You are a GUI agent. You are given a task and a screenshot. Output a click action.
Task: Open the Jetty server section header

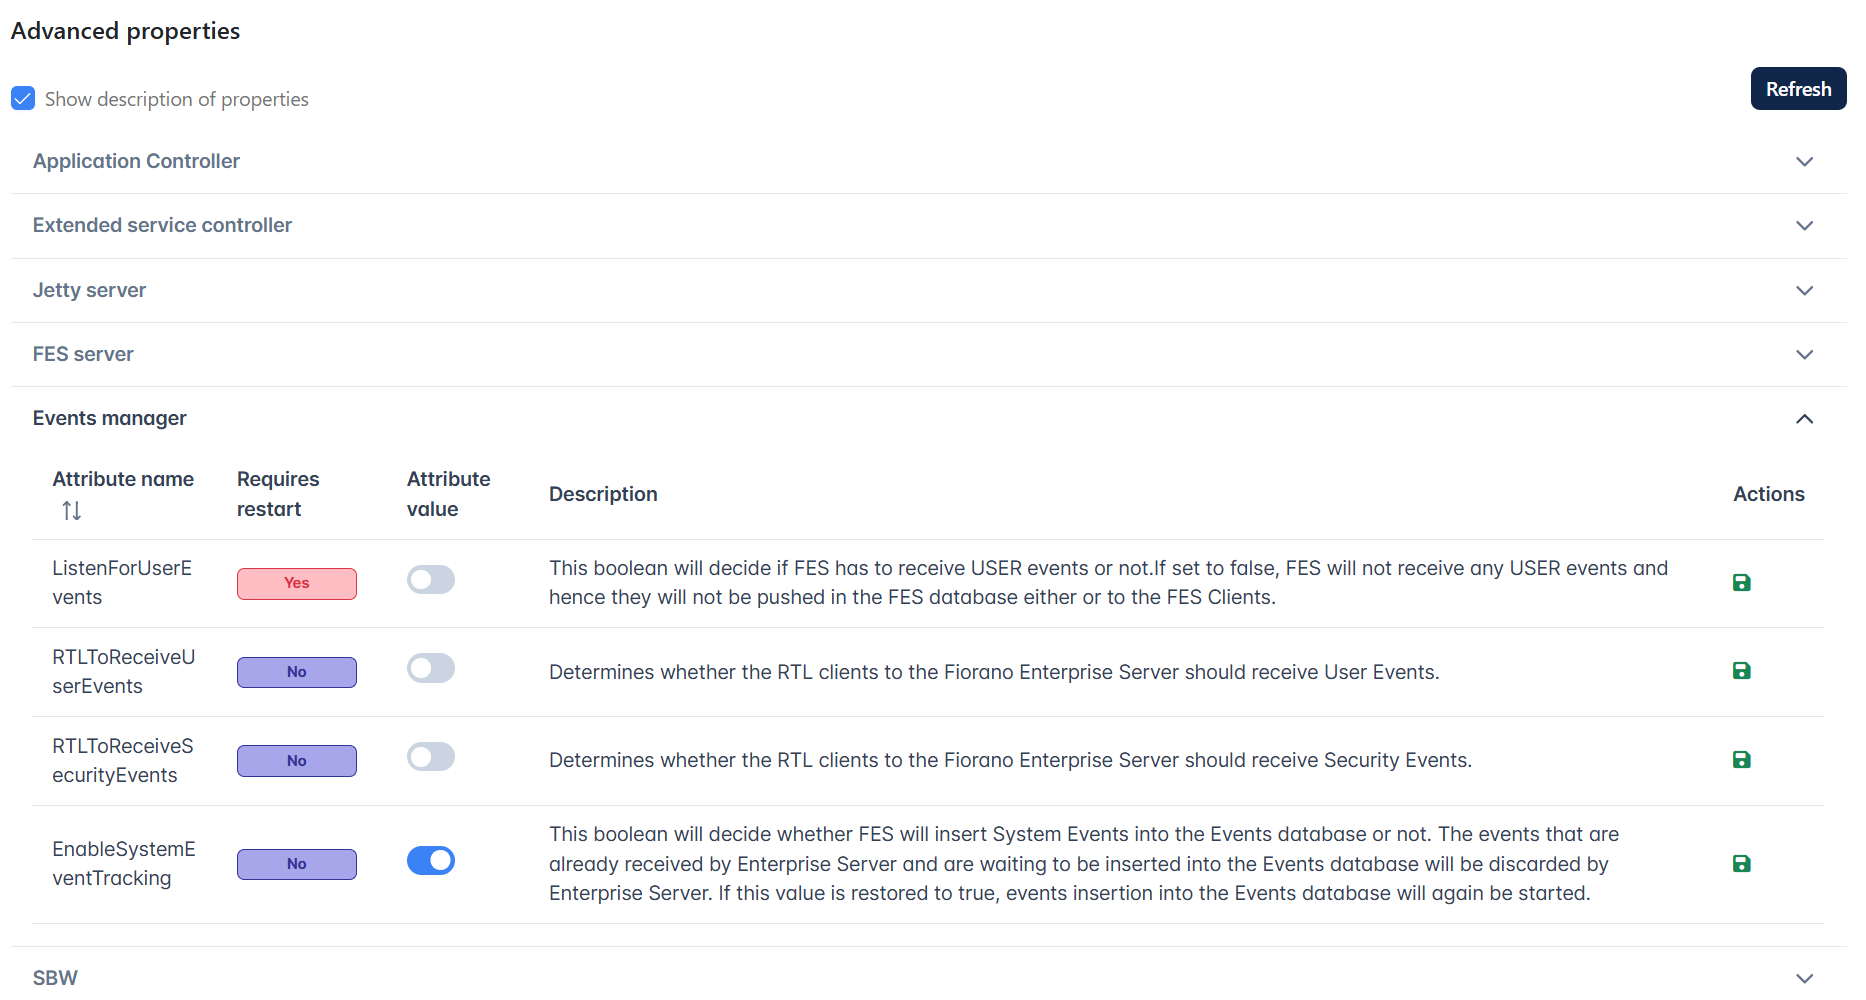[x=928, y=290]
